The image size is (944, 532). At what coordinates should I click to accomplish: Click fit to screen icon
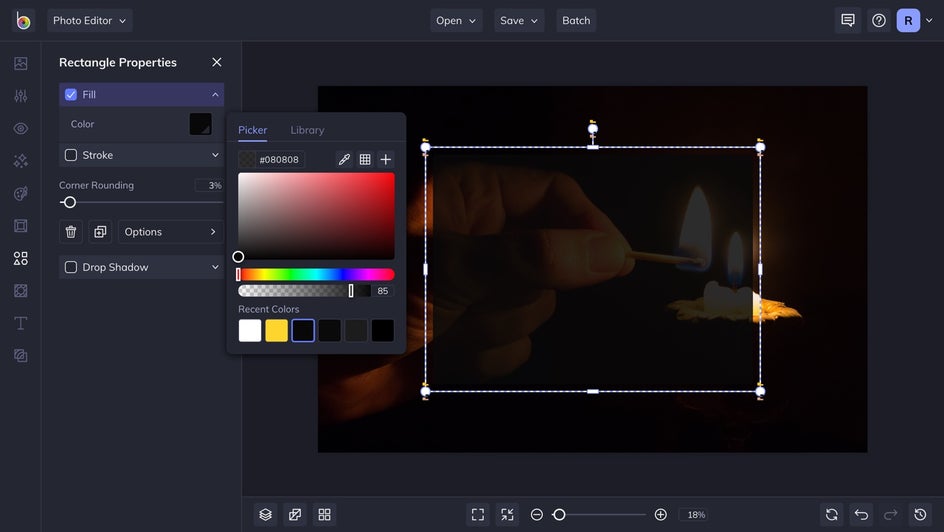click(478, 514)
